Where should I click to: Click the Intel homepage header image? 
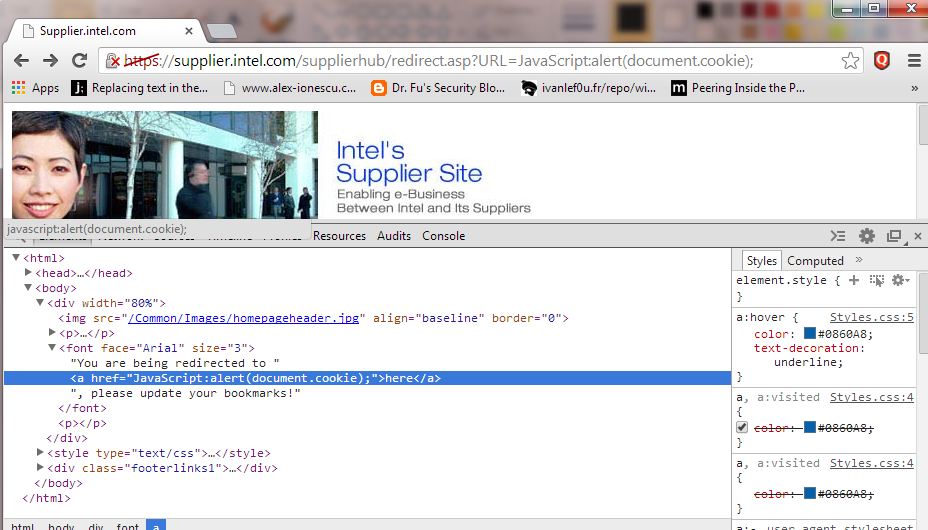[165, 164]
